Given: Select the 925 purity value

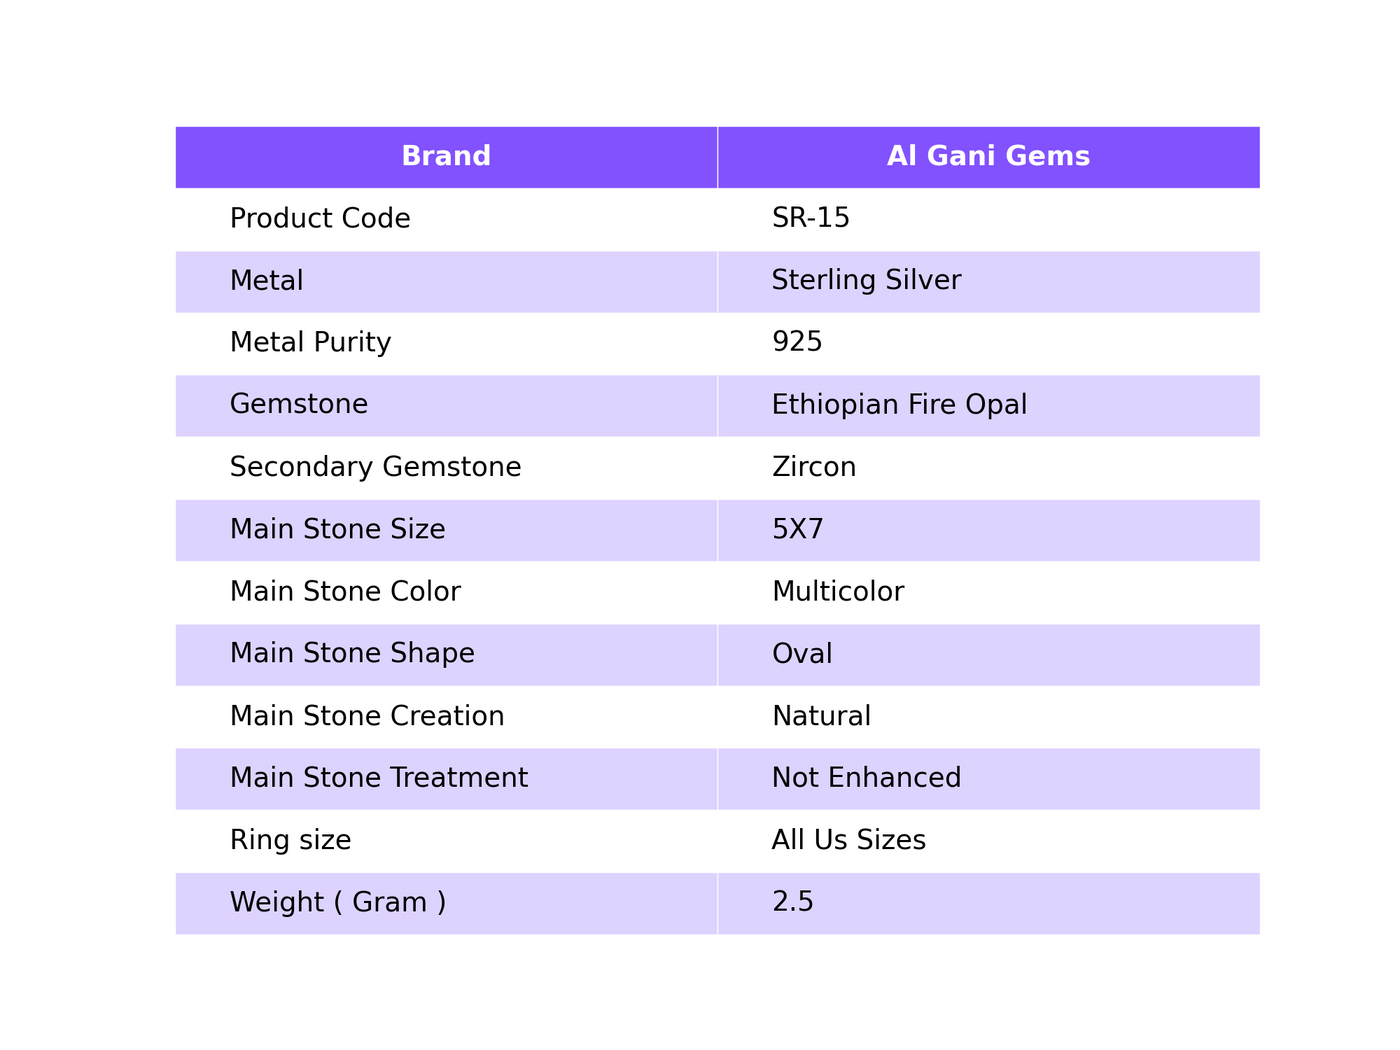Looking at the screenshot, I should [797, 343].
